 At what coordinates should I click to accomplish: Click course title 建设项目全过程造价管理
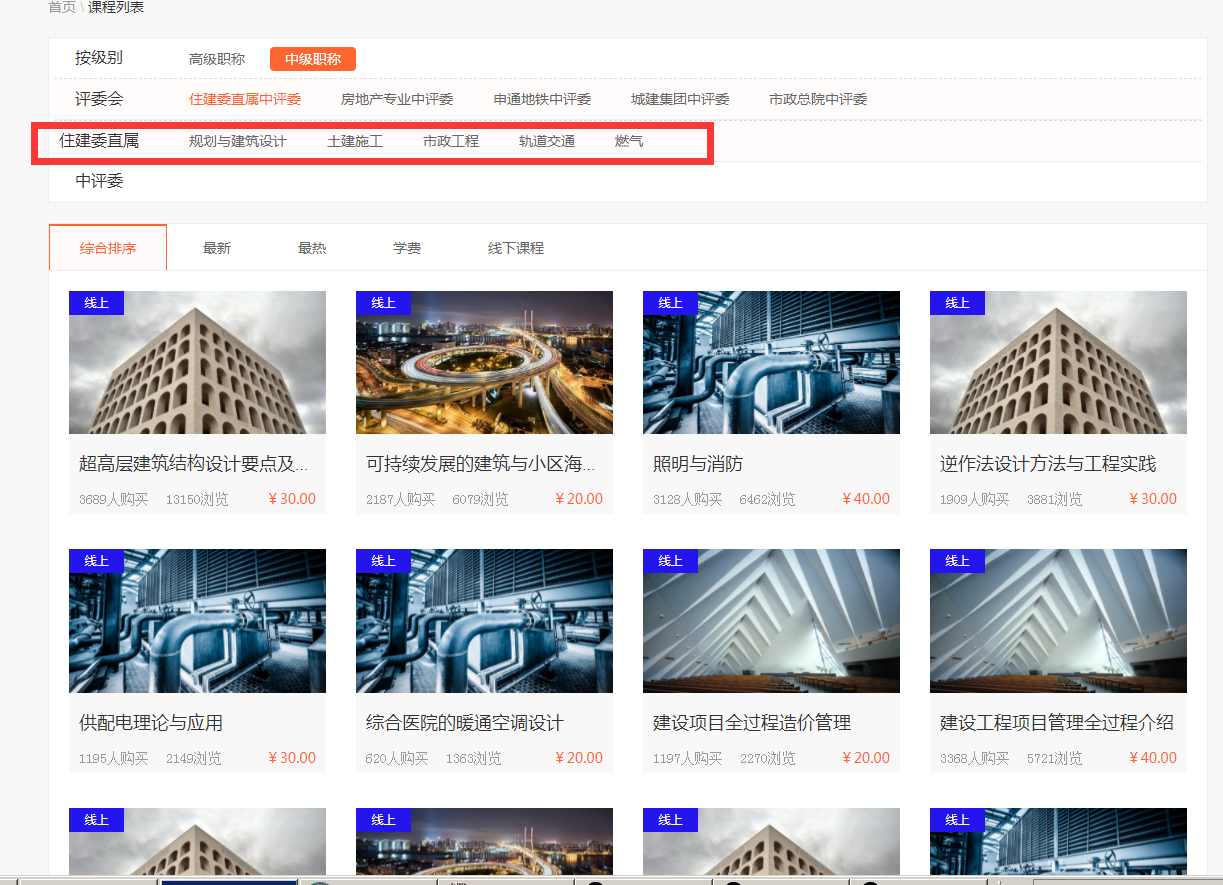[752, 723]
